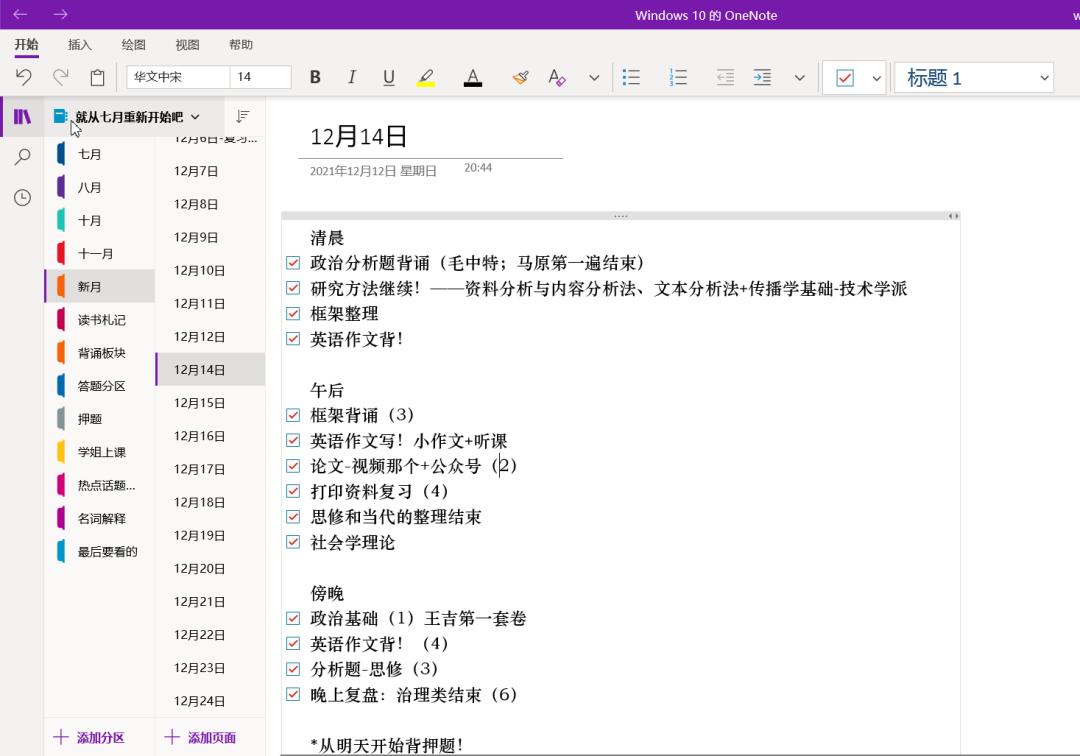Switch to the 插入 ribbon tab
Screen dimensions: 1080x756
click(x=79, y=44)
